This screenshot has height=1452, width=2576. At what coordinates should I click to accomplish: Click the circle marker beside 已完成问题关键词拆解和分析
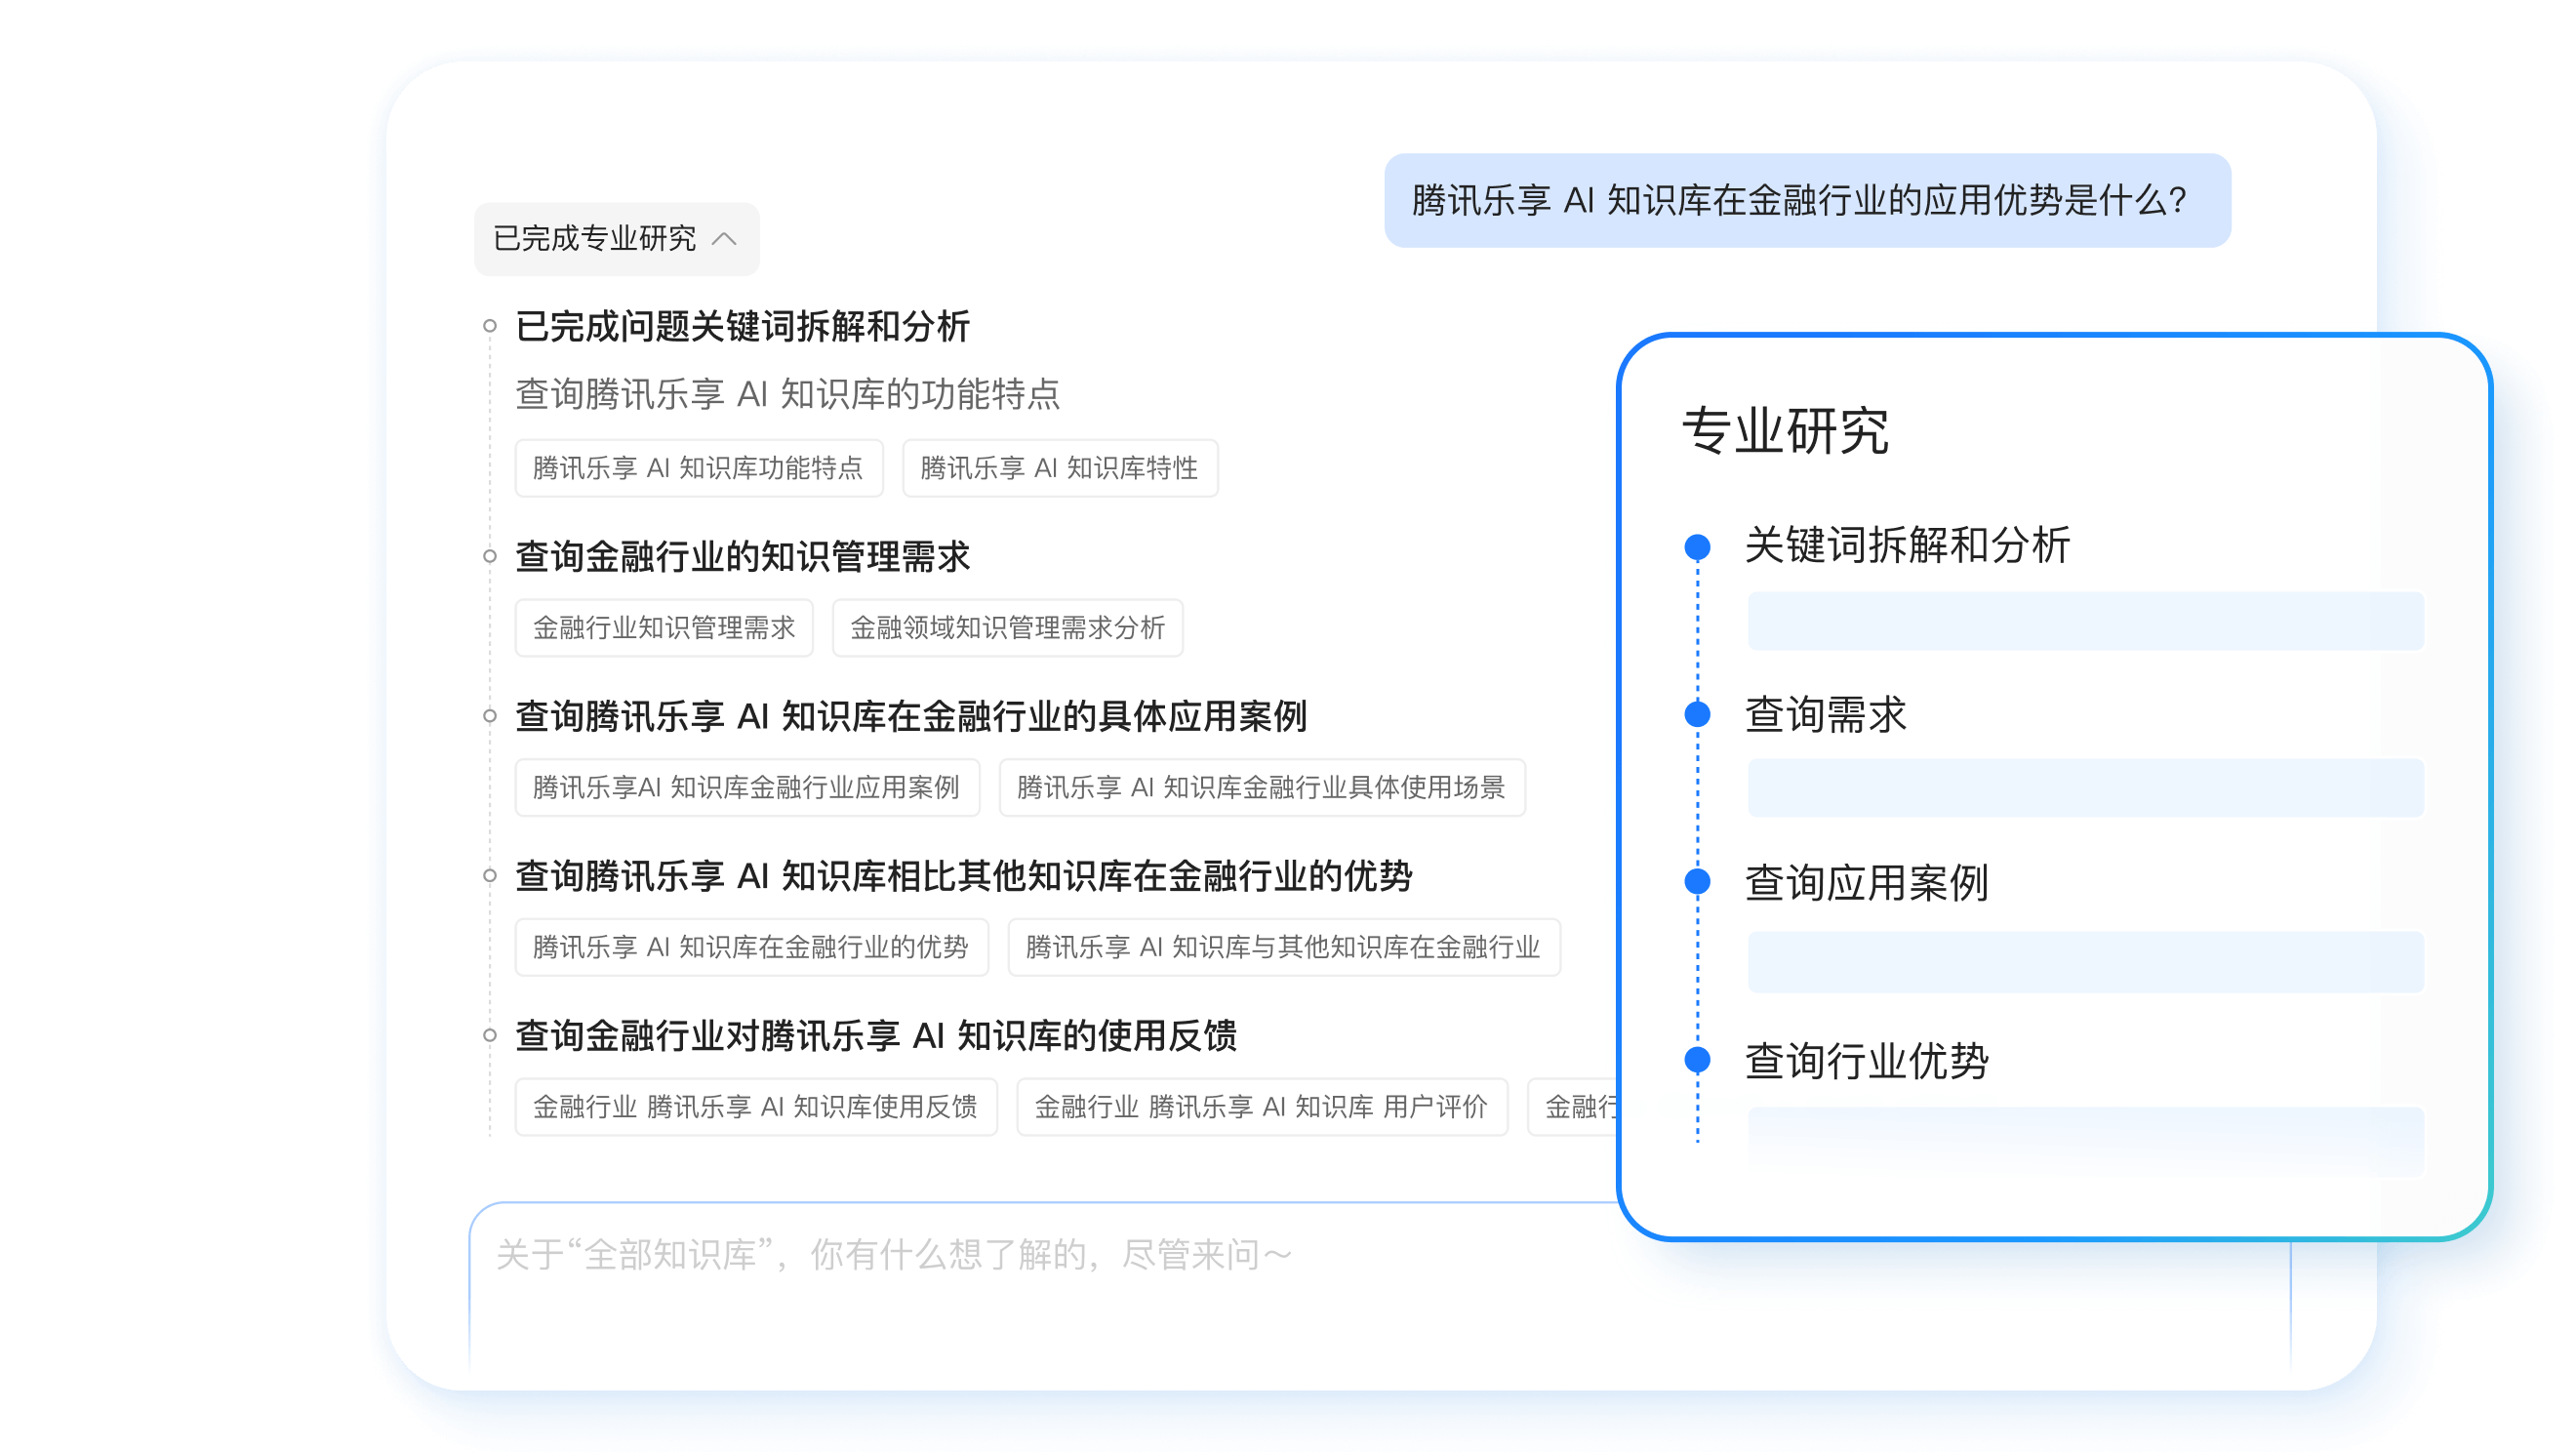pos(489,323)
